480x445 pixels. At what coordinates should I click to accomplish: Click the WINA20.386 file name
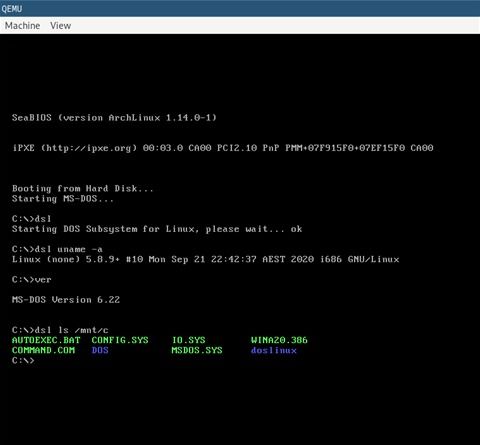(x=279, y=340)
